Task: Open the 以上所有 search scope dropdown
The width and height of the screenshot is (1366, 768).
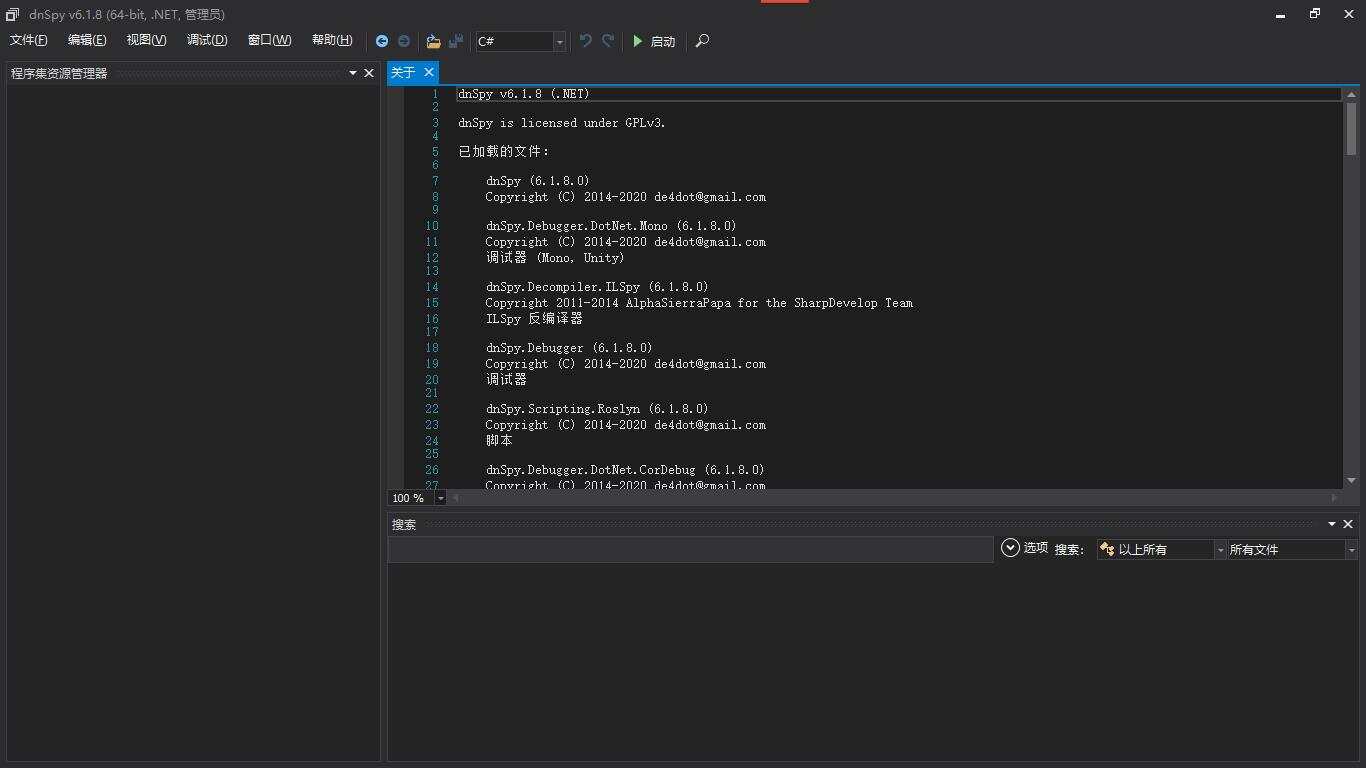Action: pyautogui.click(x=1219, y=549)
